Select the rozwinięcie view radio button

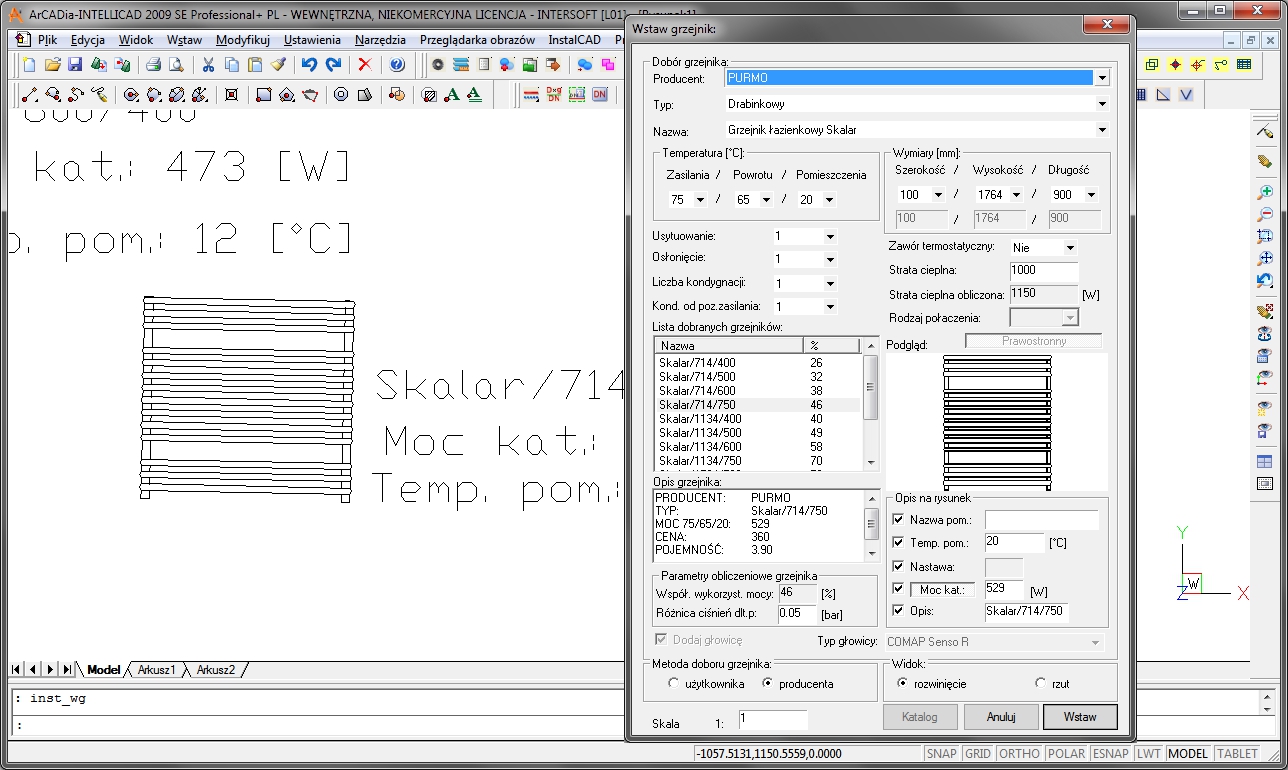903,683
